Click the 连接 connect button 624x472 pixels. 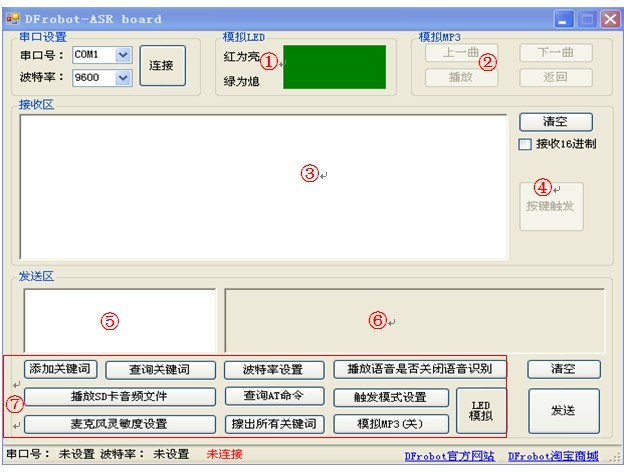(162, 65)
